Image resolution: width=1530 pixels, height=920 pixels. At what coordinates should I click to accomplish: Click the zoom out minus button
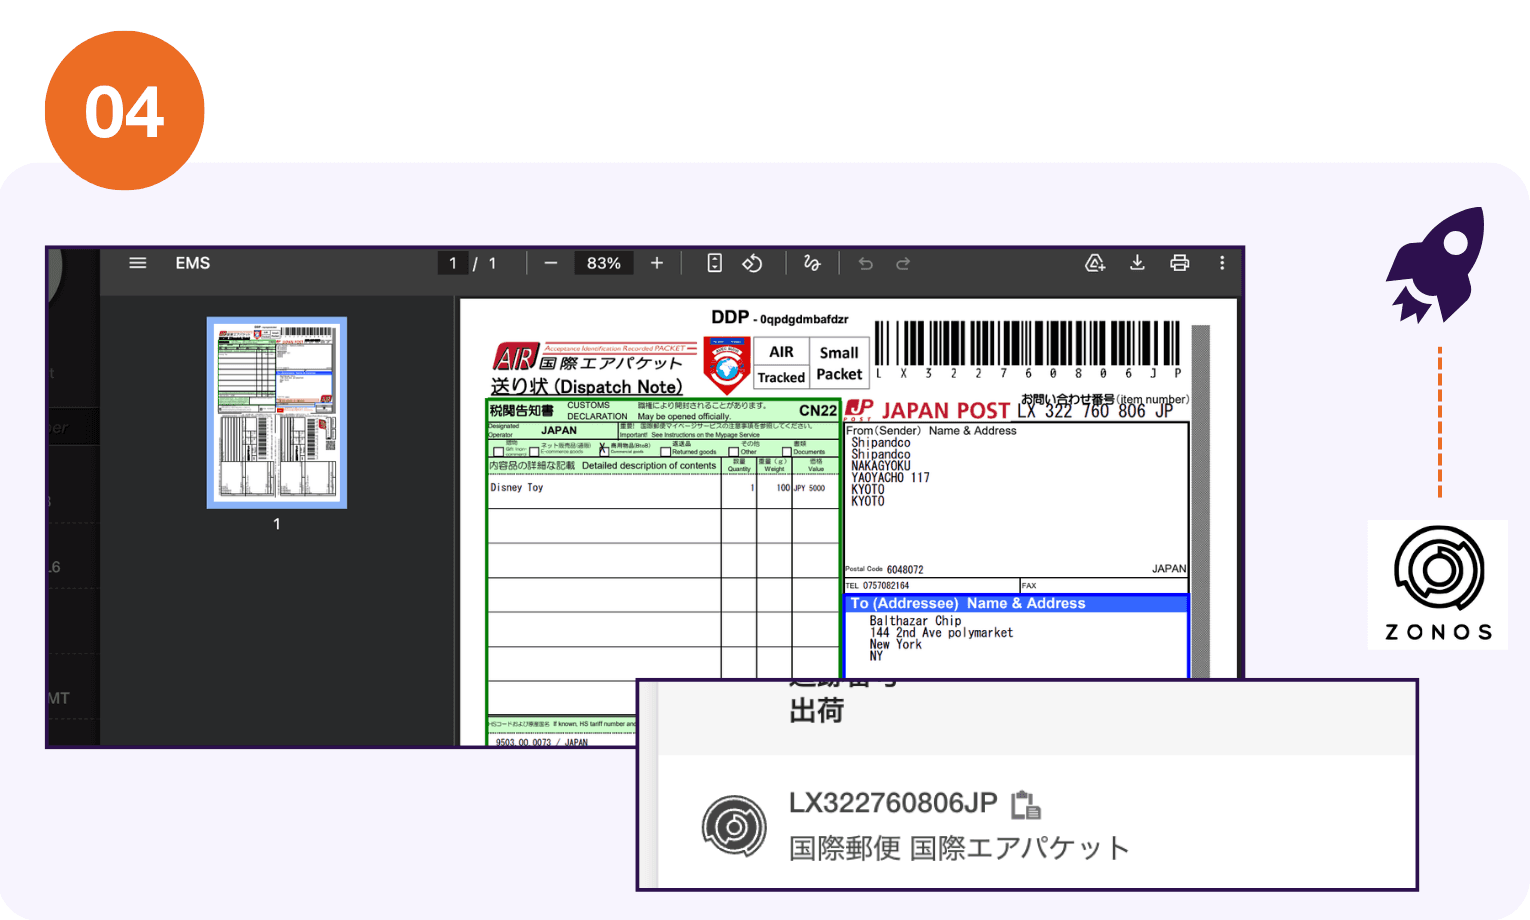tap(551, 263)
